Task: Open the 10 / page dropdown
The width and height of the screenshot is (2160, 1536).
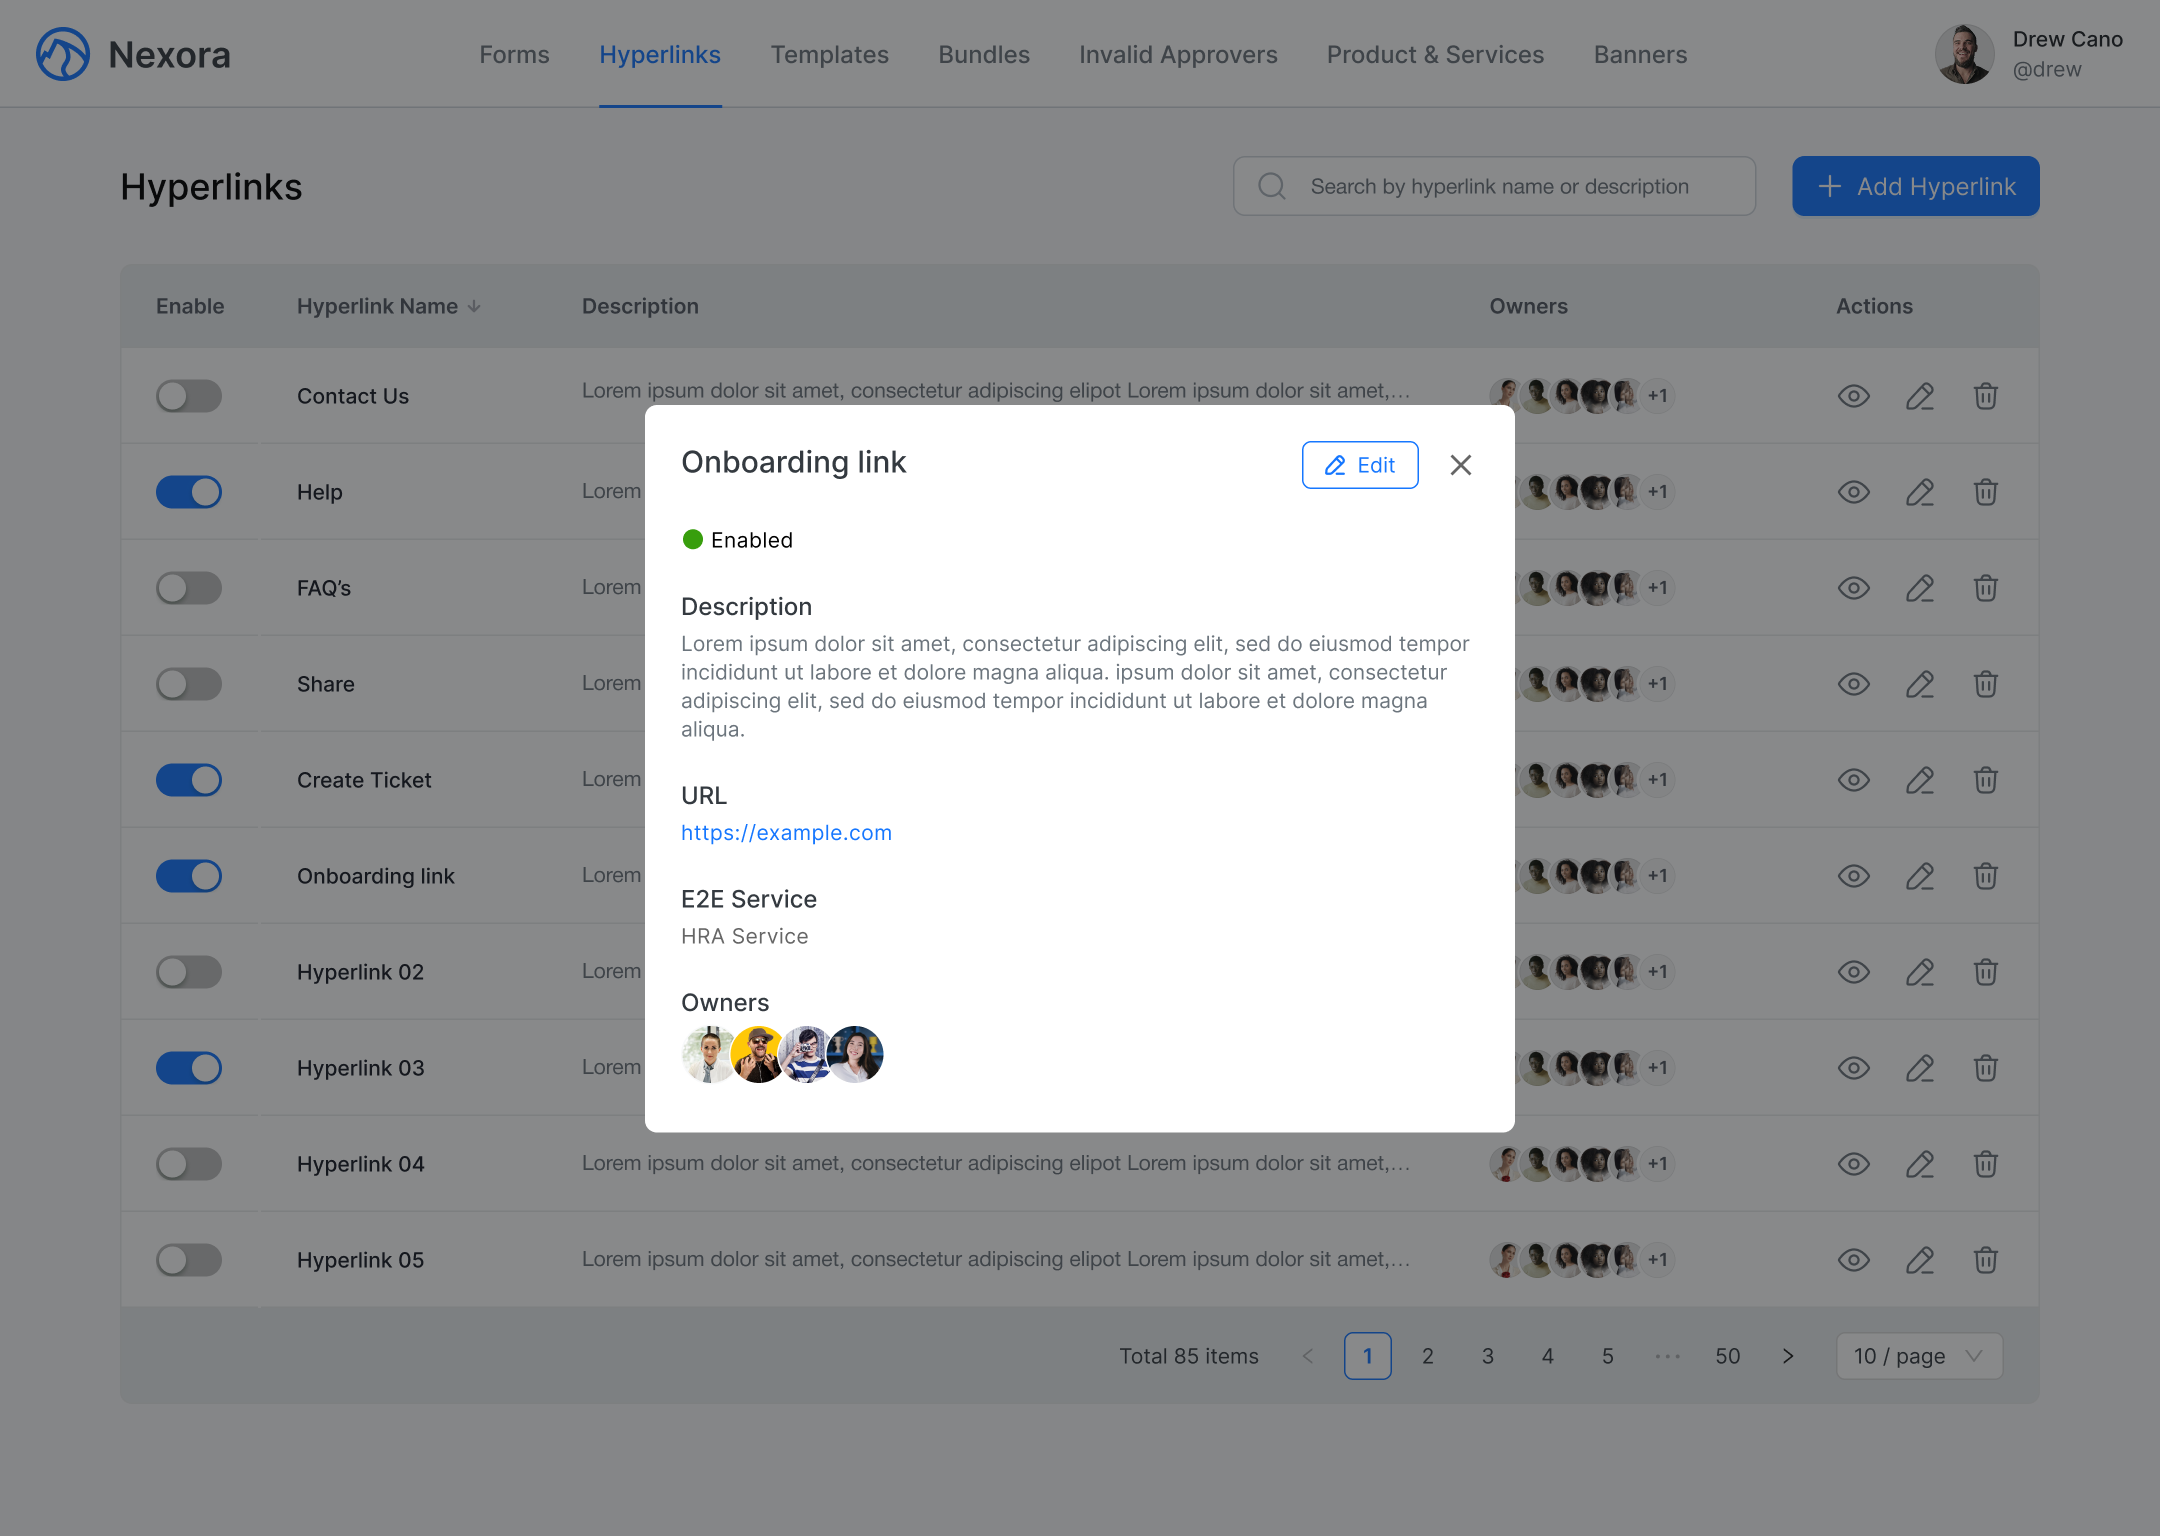Action: (x=1917, y=1356)
